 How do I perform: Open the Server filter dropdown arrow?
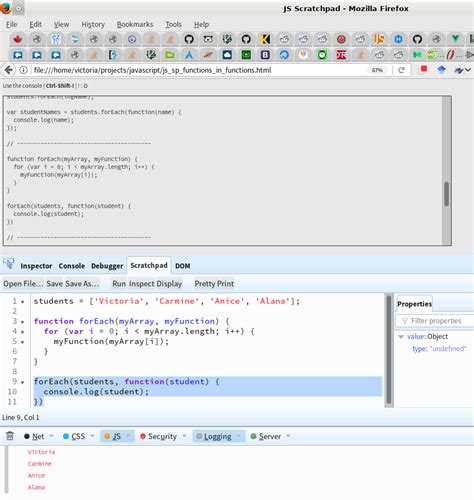coord(288,436)
